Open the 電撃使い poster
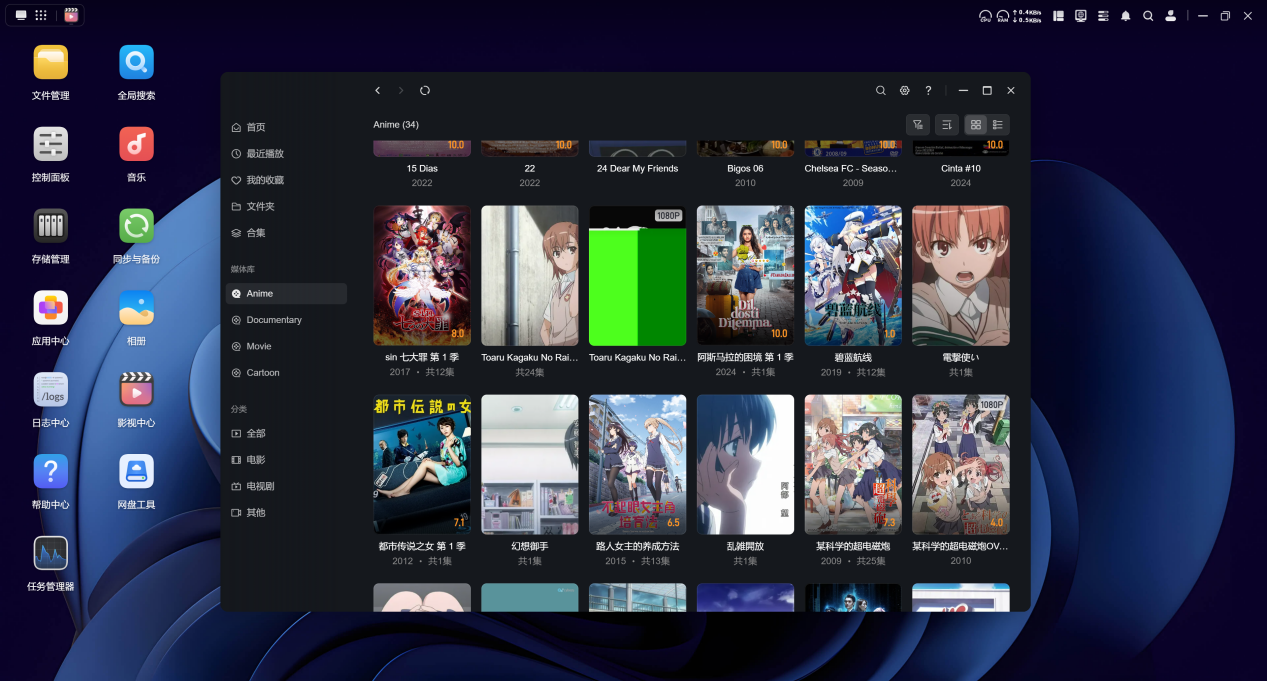Screen dimensions: 1267x681 coord(961,276)
